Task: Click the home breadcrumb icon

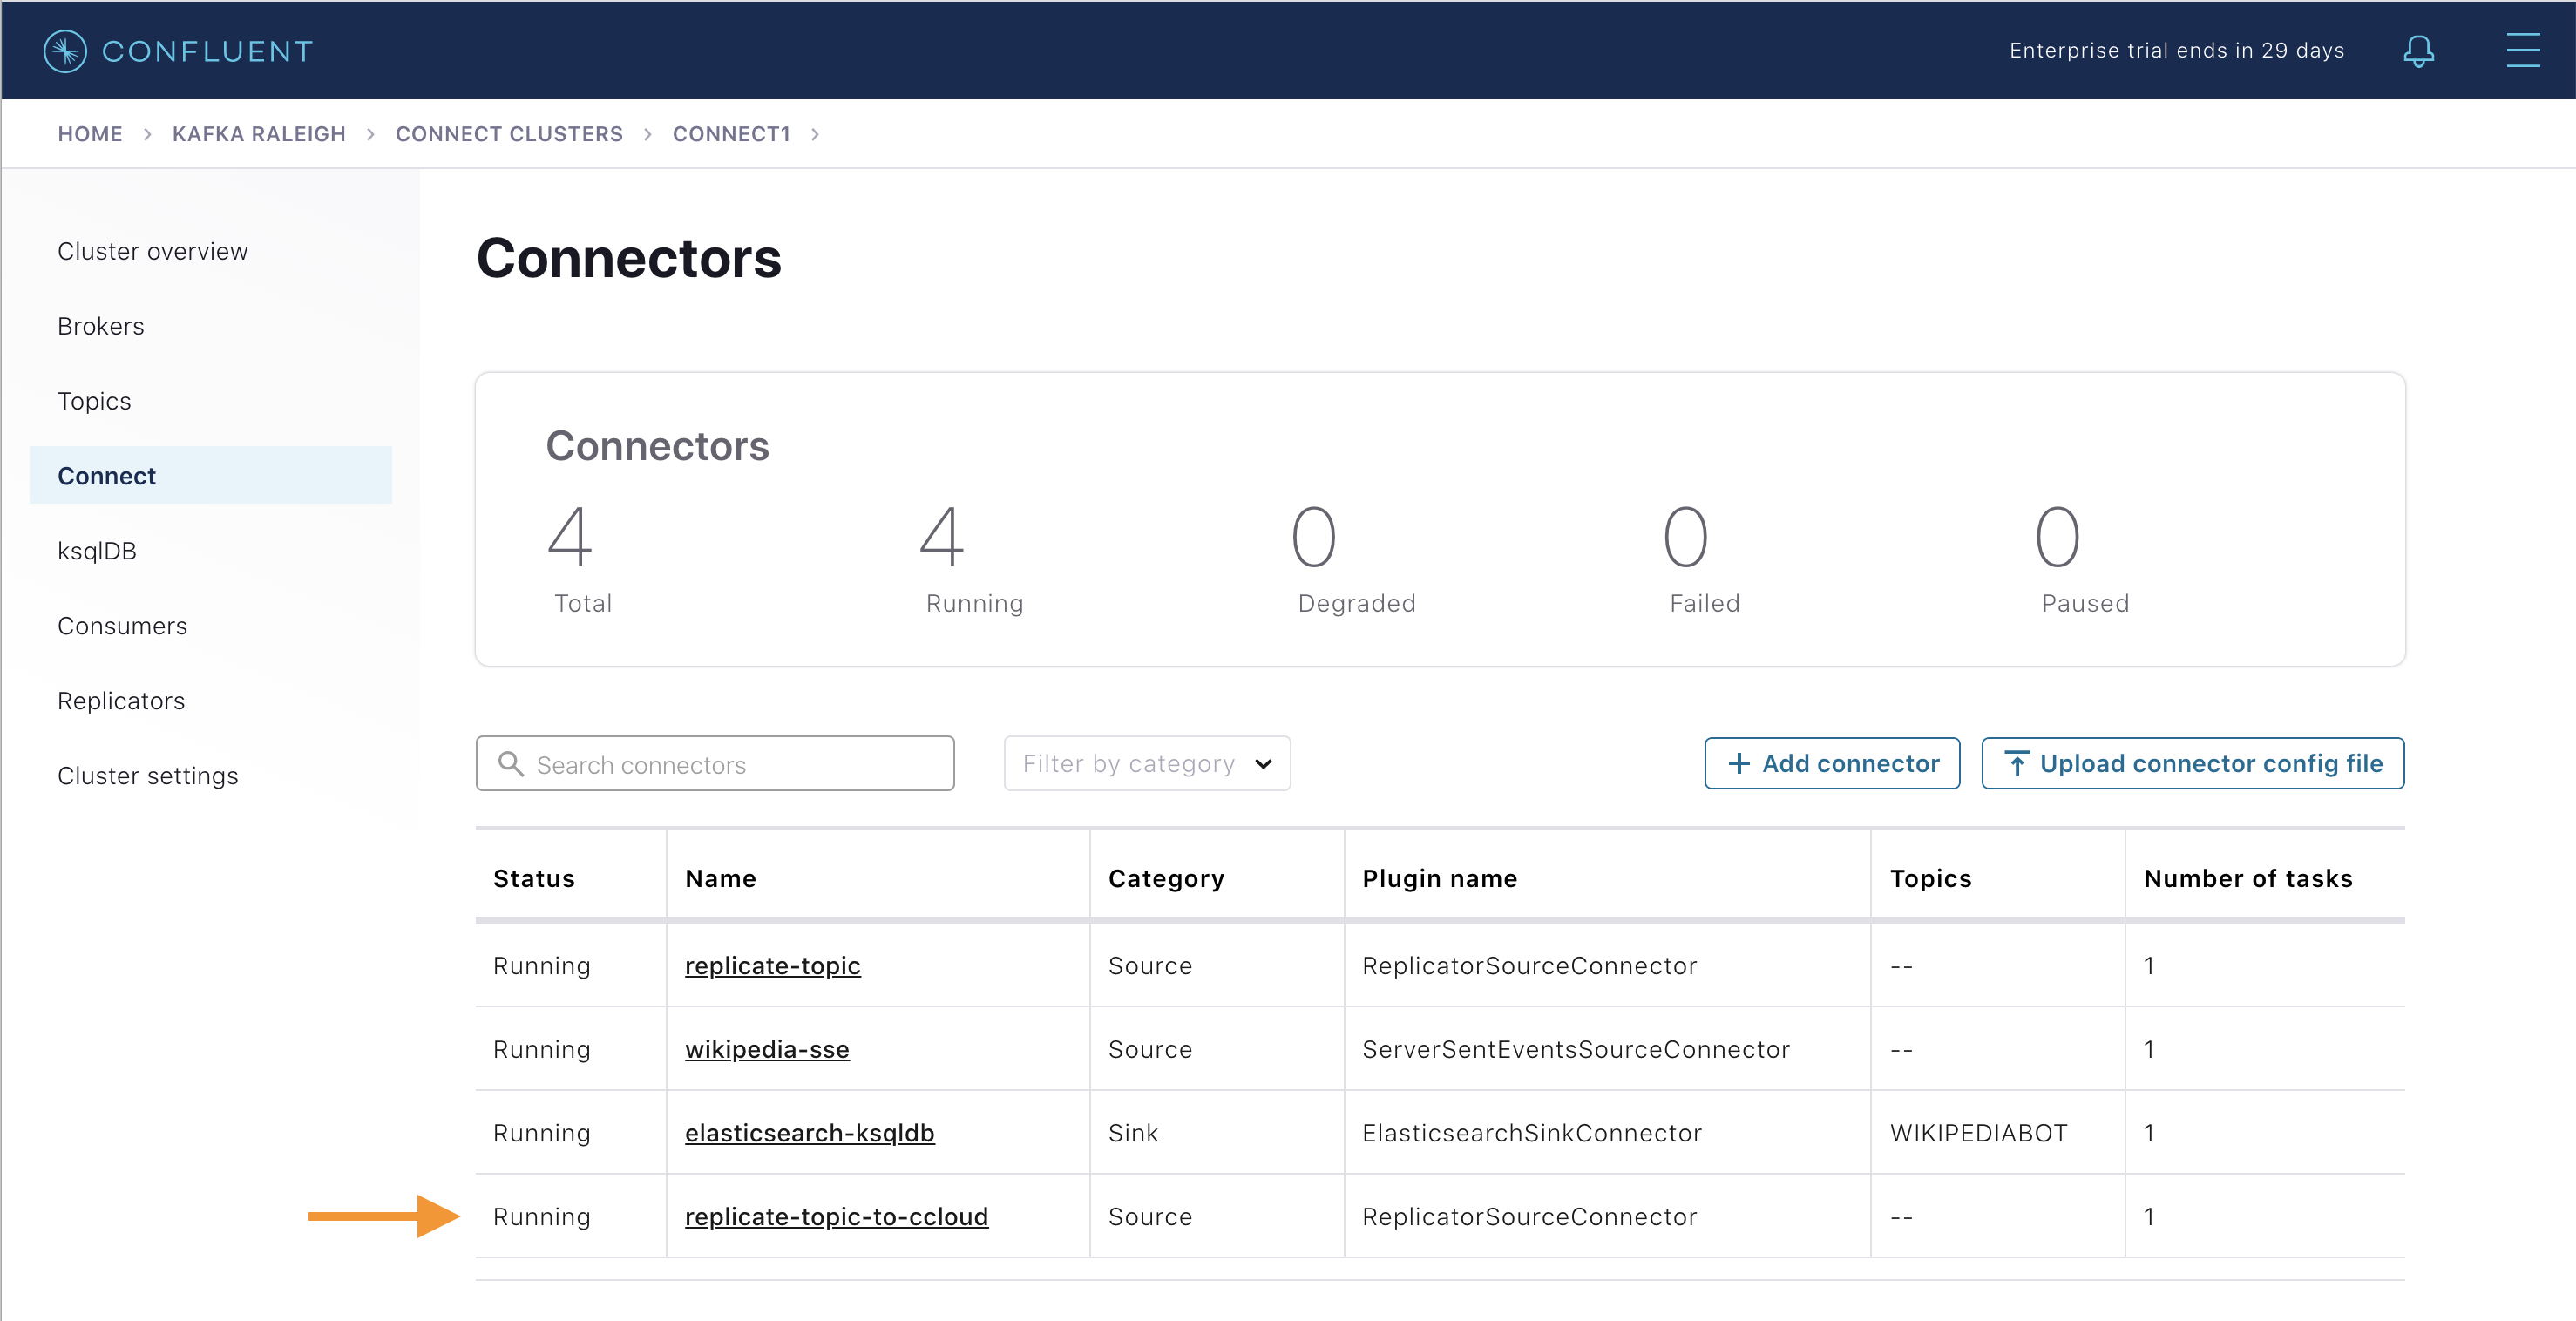Action: (91, 133)
